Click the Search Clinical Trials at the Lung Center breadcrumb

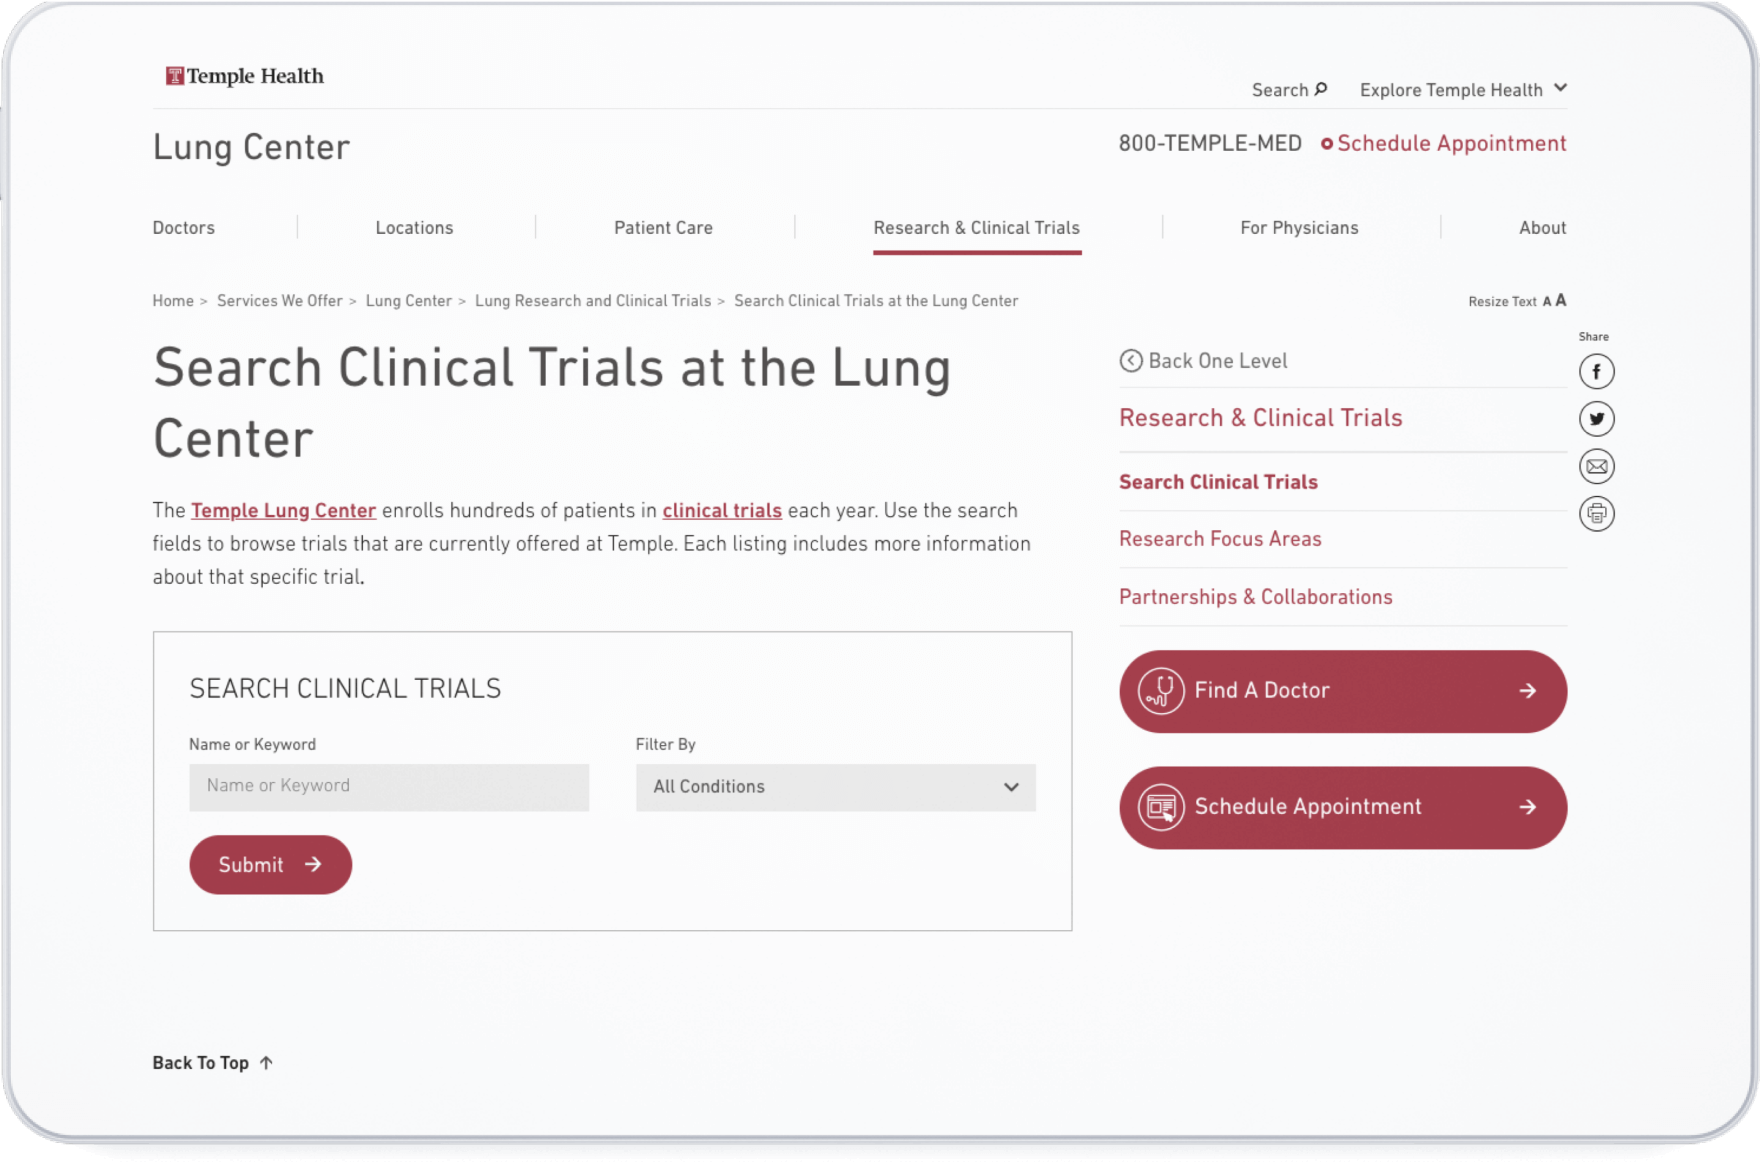[x=876, y=301]
